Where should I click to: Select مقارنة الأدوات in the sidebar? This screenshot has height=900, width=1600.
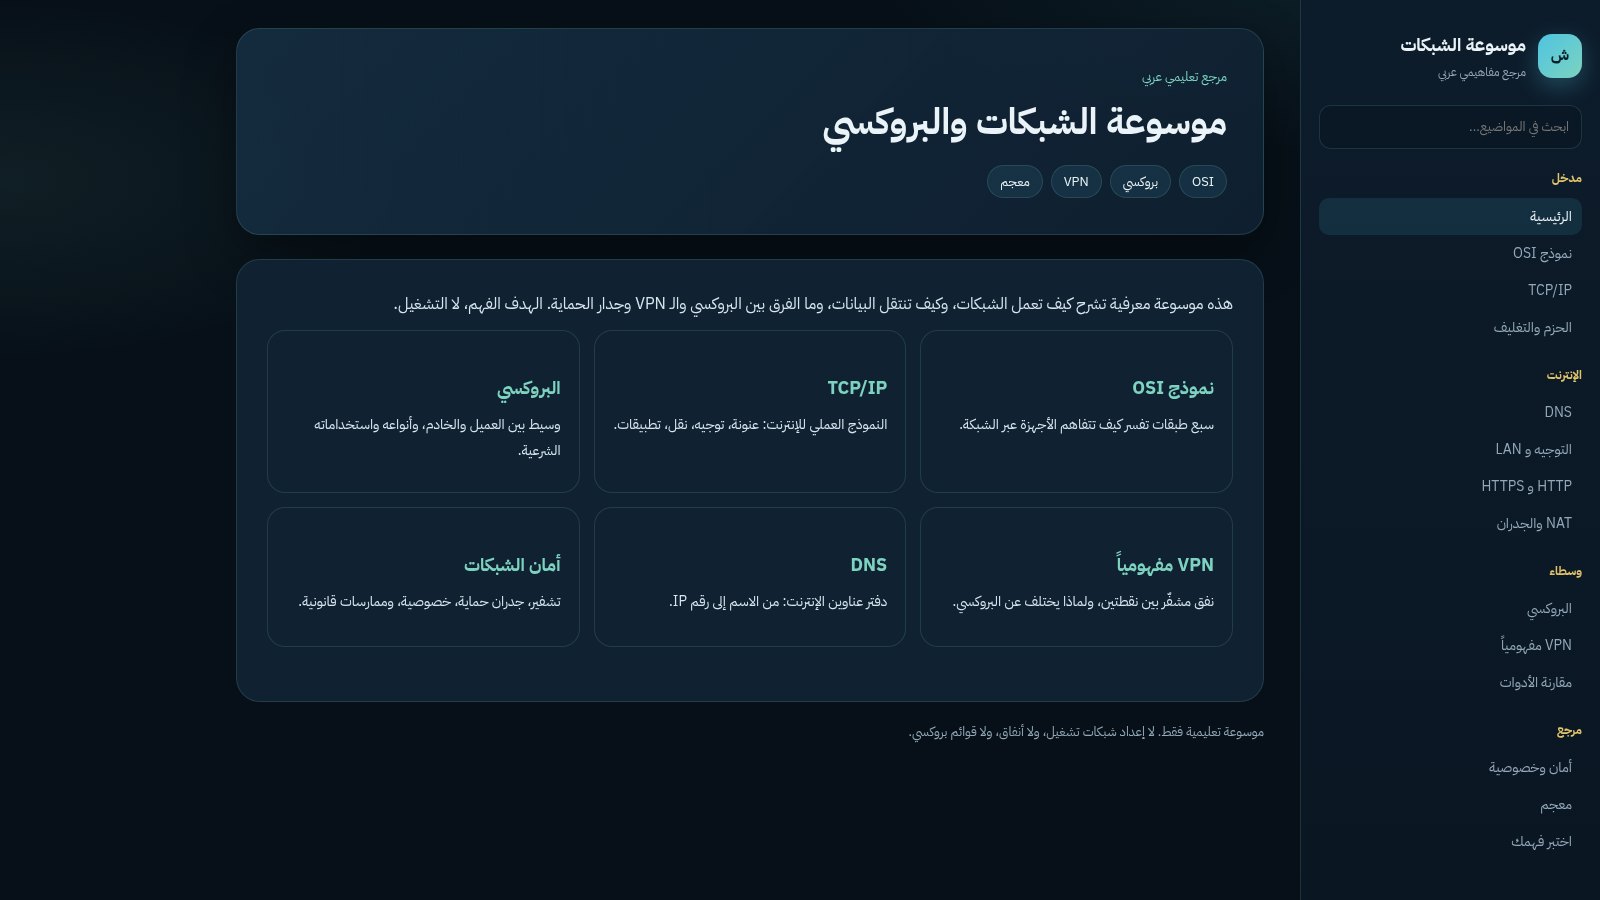1450,683
